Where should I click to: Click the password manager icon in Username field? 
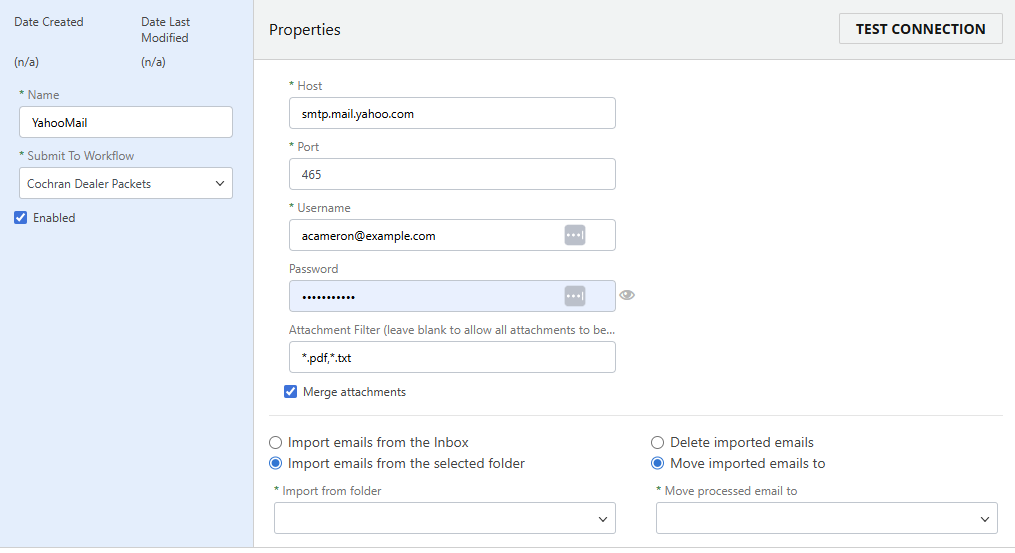click(x=574, y=235)
